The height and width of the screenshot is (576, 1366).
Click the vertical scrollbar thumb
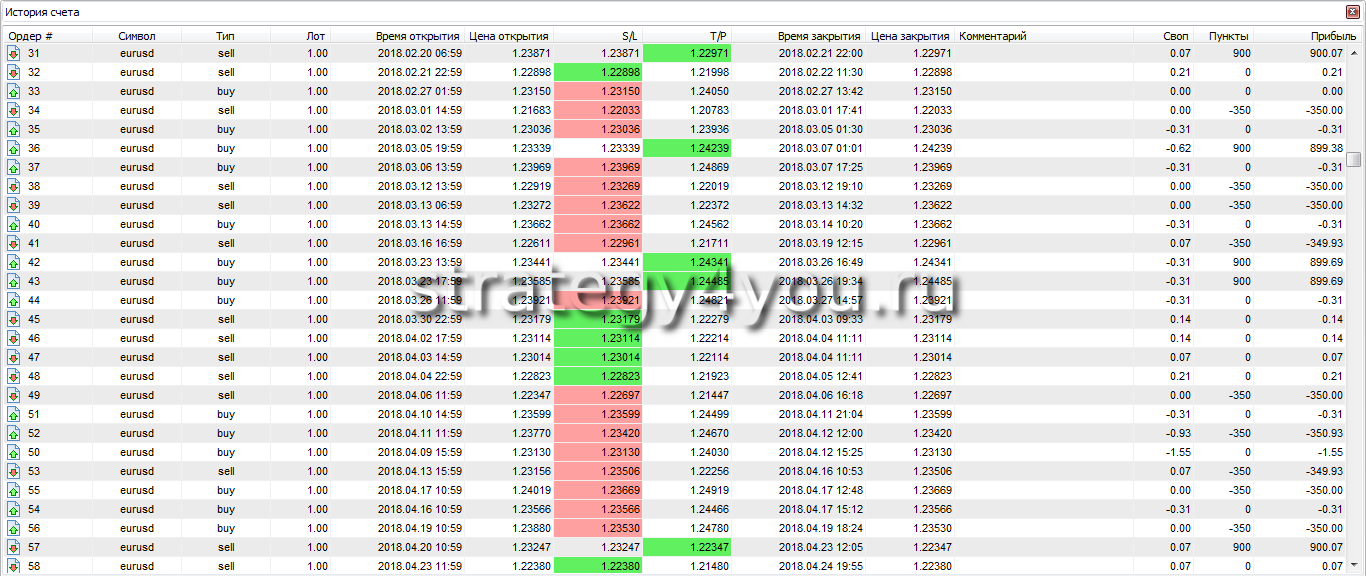tap(1354, 160)
